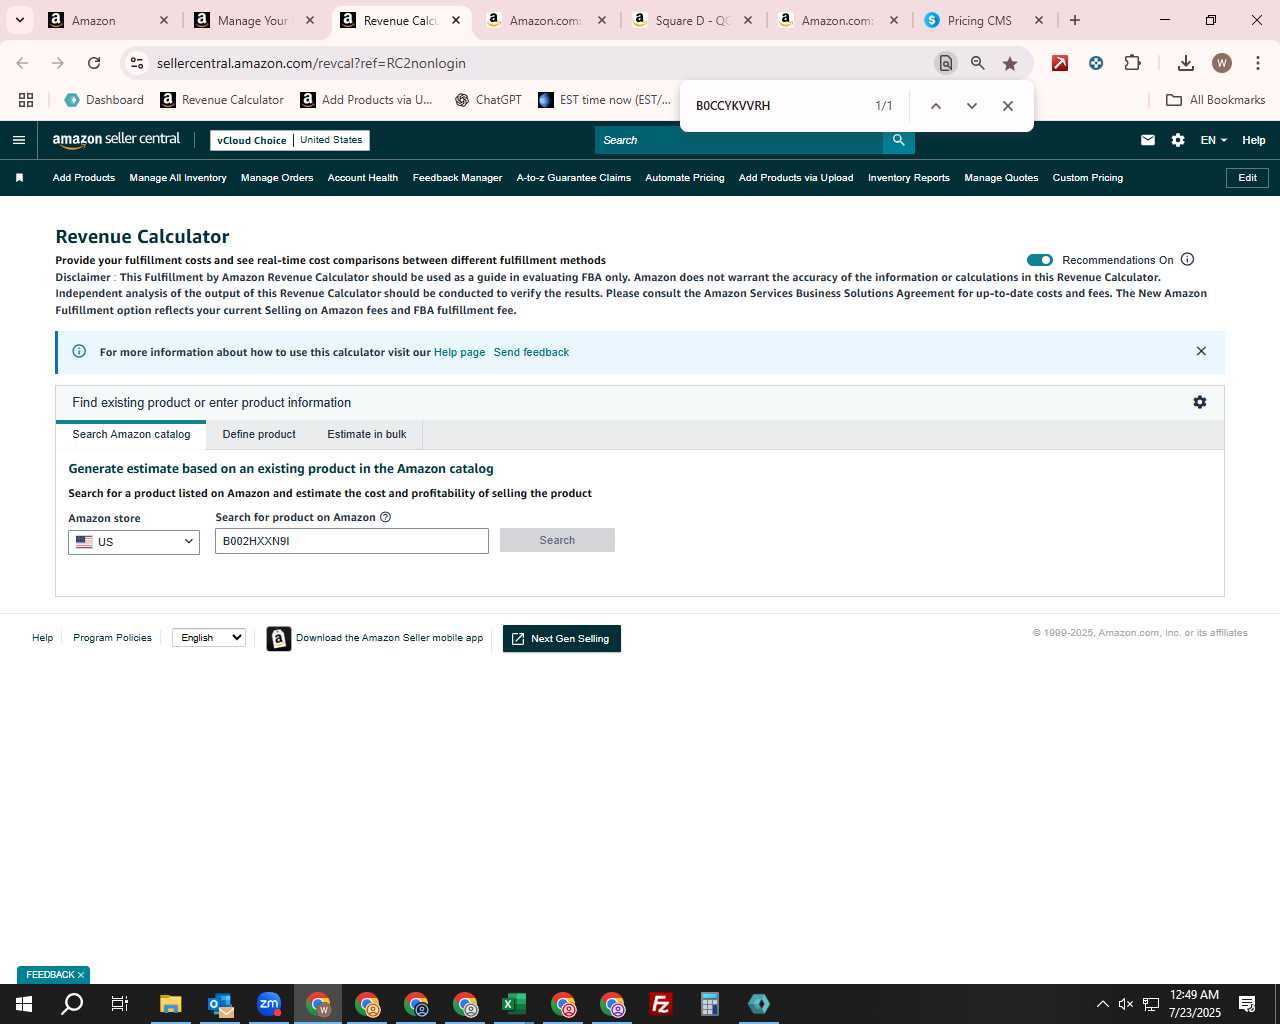Click the Seller Central search field
Screen dimensions: 1280x1024
[x=739, y=140]
